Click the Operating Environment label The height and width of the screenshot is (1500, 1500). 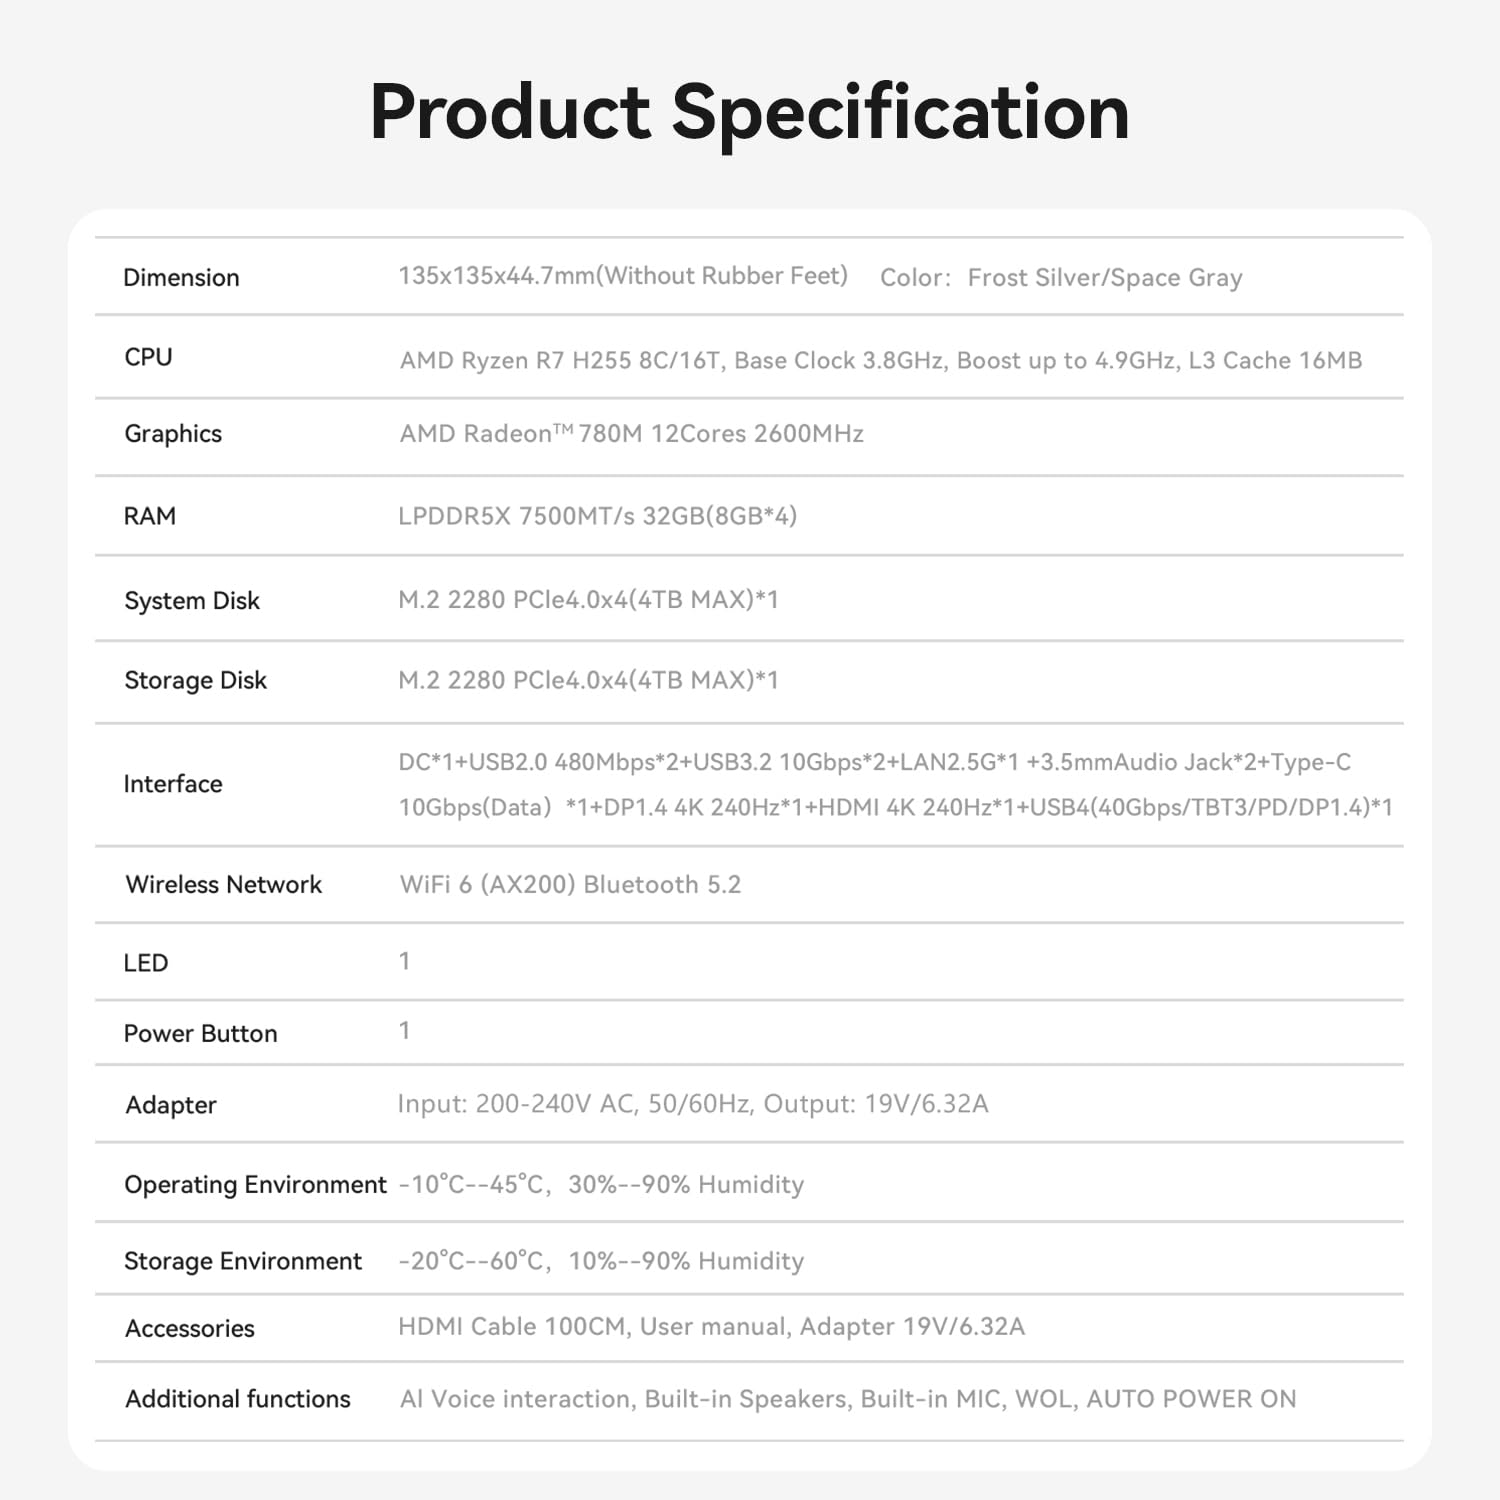pos(255,1185)
